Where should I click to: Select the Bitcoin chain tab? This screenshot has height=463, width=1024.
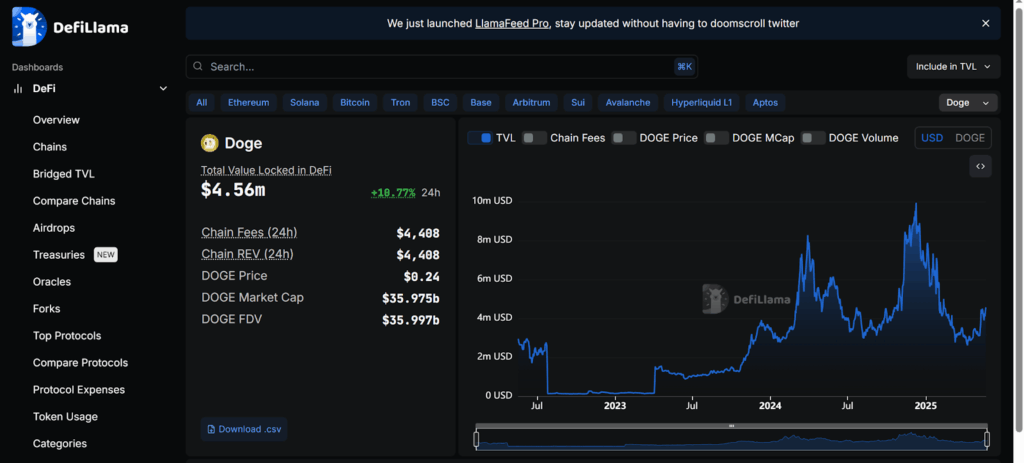(x=355, y=103)
